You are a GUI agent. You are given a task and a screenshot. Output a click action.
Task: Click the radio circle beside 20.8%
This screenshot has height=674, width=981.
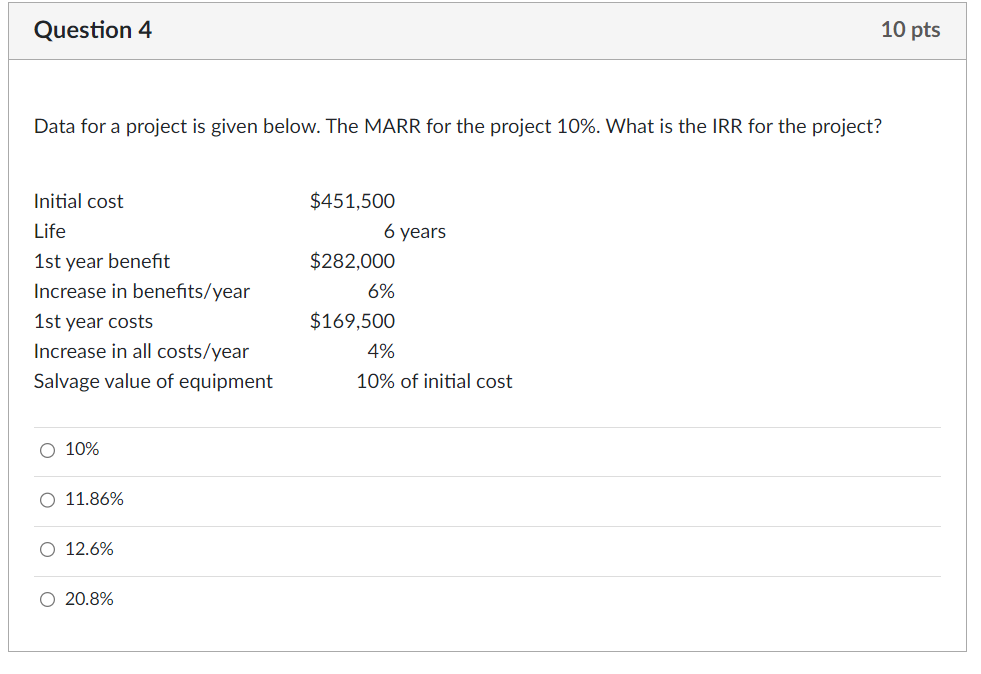pyautogui.click(x=47, y=599)
